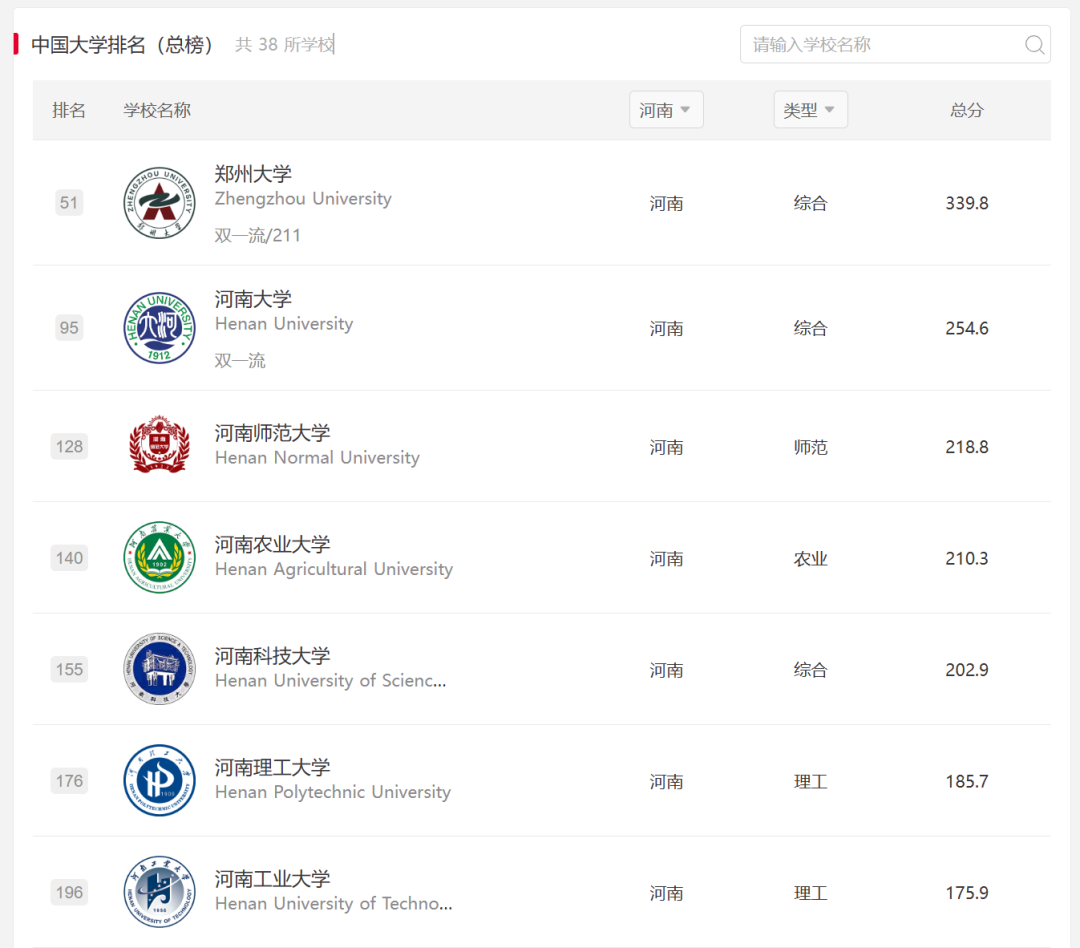Open the 类型 type dropdown
The image size is (1080, 948).
[810, 110]
